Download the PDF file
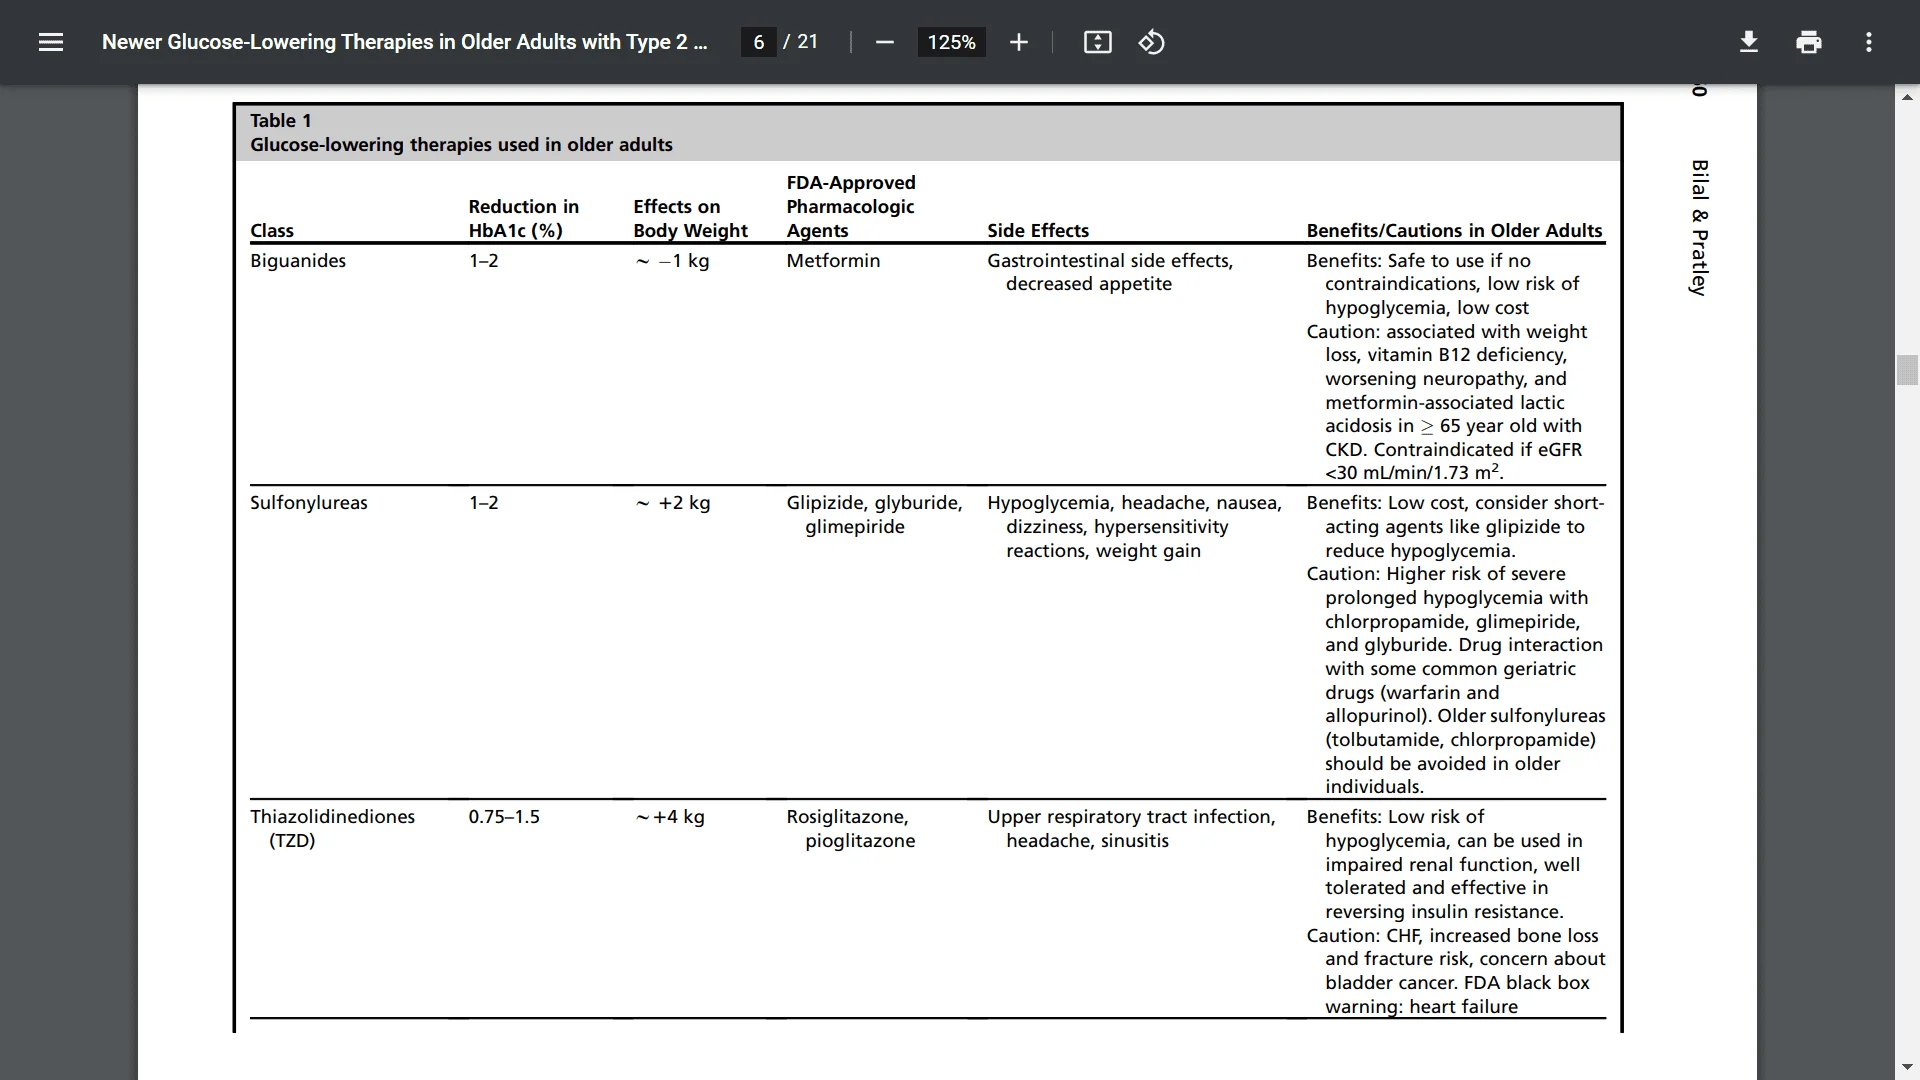Screen dimensions: 1920x1080 click(1748, 42)
